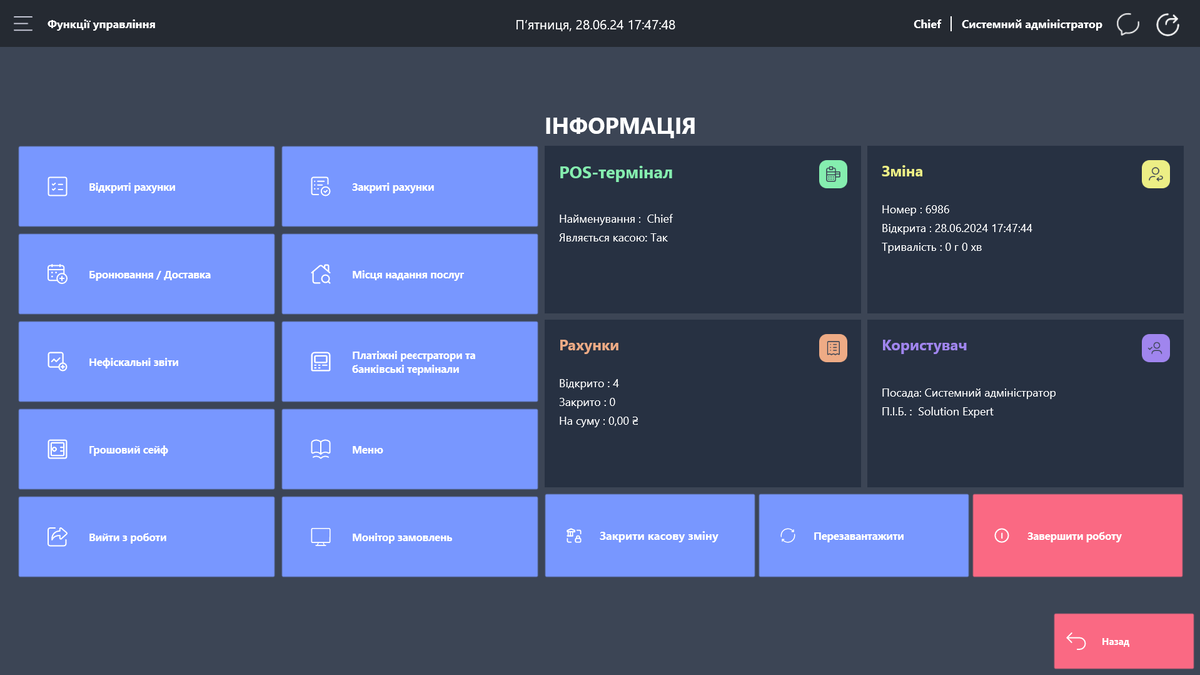
Task: Click the Назад button at the bottom-right
Action: [1122, 641]
